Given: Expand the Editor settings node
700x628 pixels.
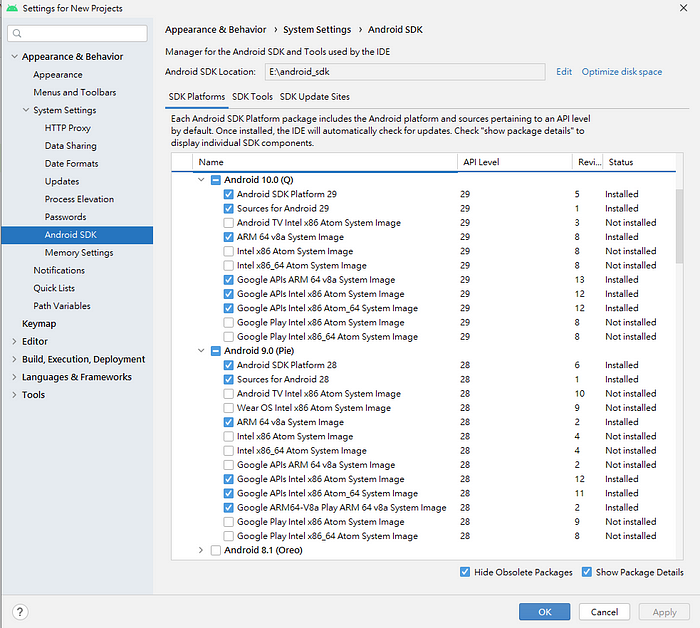Looking at the screenshot, I should pos(14,341).
